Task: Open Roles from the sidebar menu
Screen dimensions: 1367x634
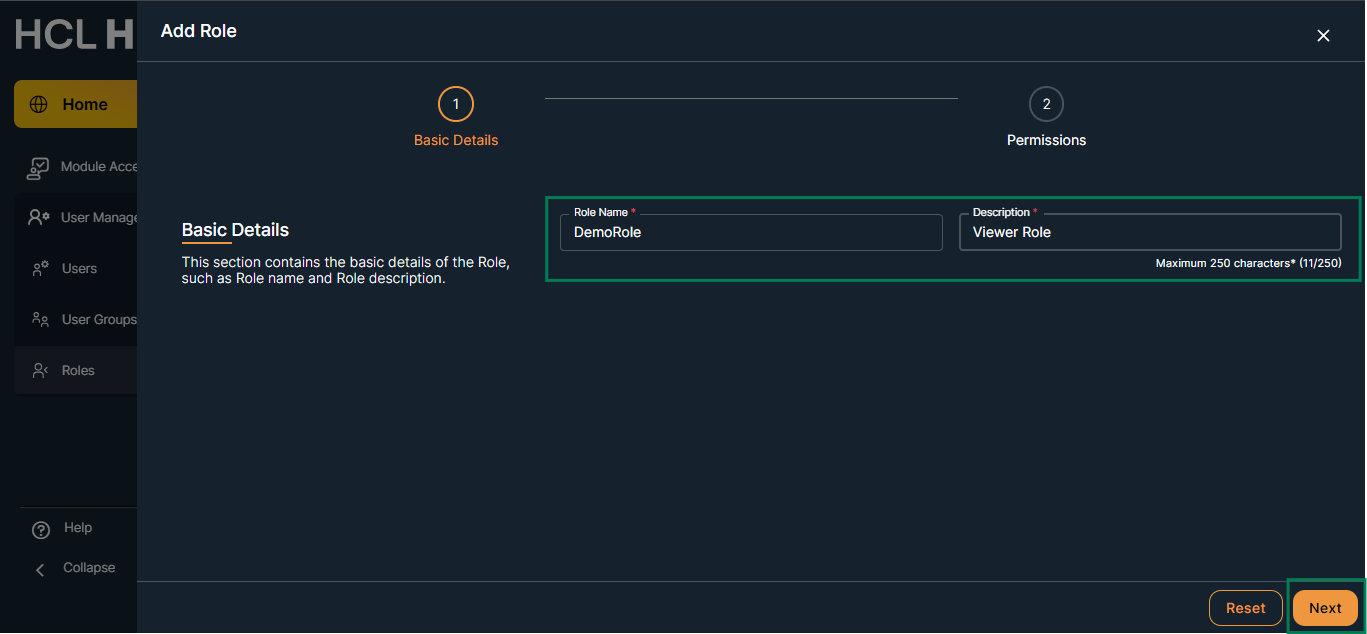Action: [x=77, y=370]
